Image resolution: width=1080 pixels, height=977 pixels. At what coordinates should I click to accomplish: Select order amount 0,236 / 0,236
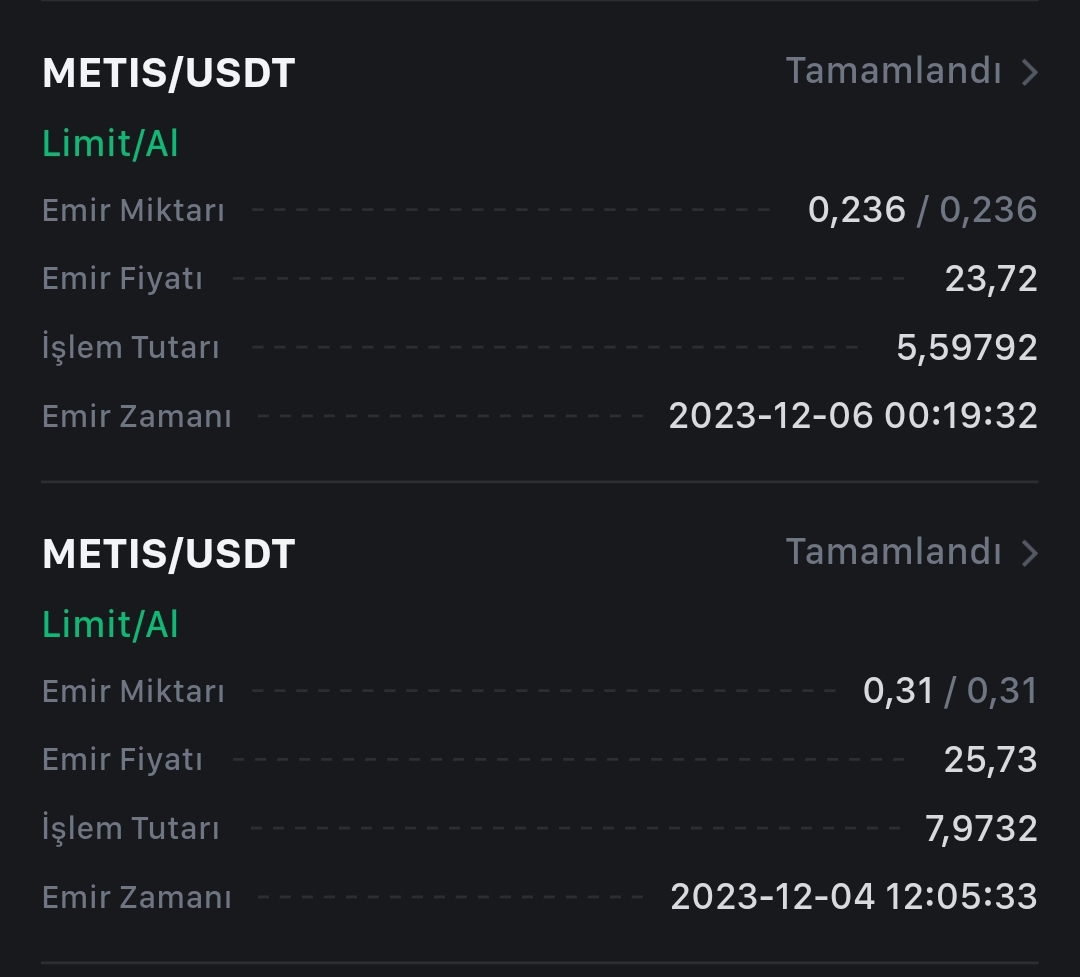tap(922, 209)
